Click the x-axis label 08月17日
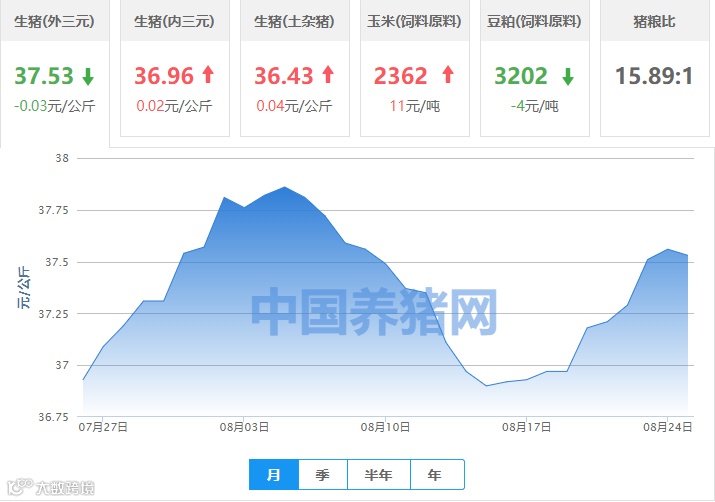 click(527, 427)
